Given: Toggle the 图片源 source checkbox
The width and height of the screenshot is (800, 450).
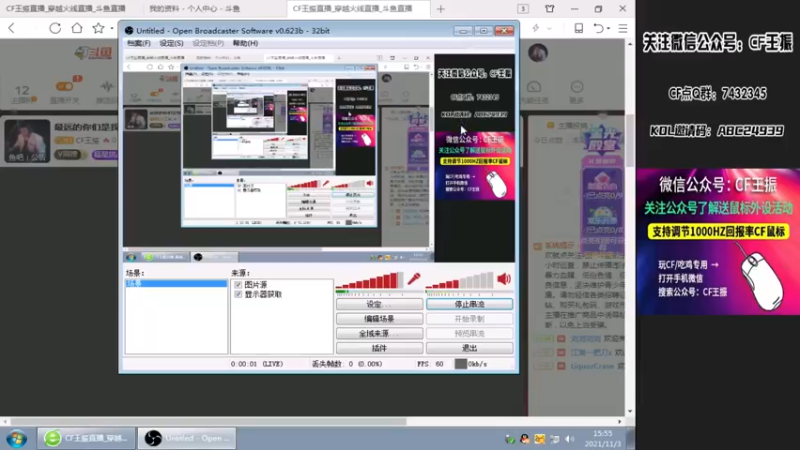Looking at the screenshot, I should pyautogui.click(x=238, y=285).
